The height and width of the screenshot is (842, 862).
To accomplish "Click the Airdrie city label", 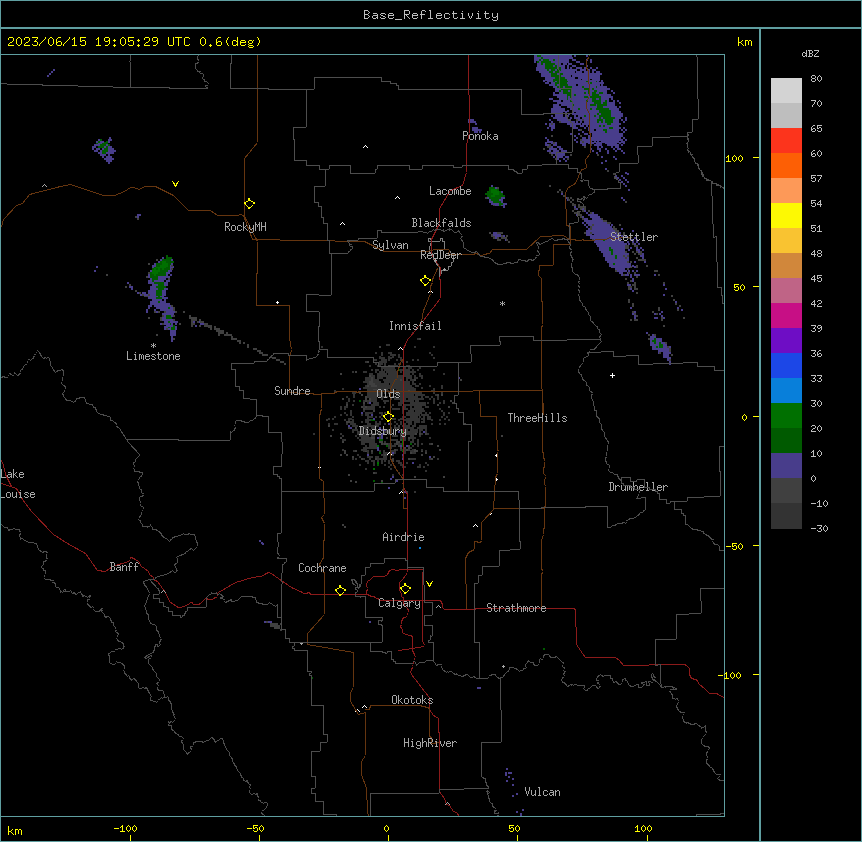I will click(403, 537).
